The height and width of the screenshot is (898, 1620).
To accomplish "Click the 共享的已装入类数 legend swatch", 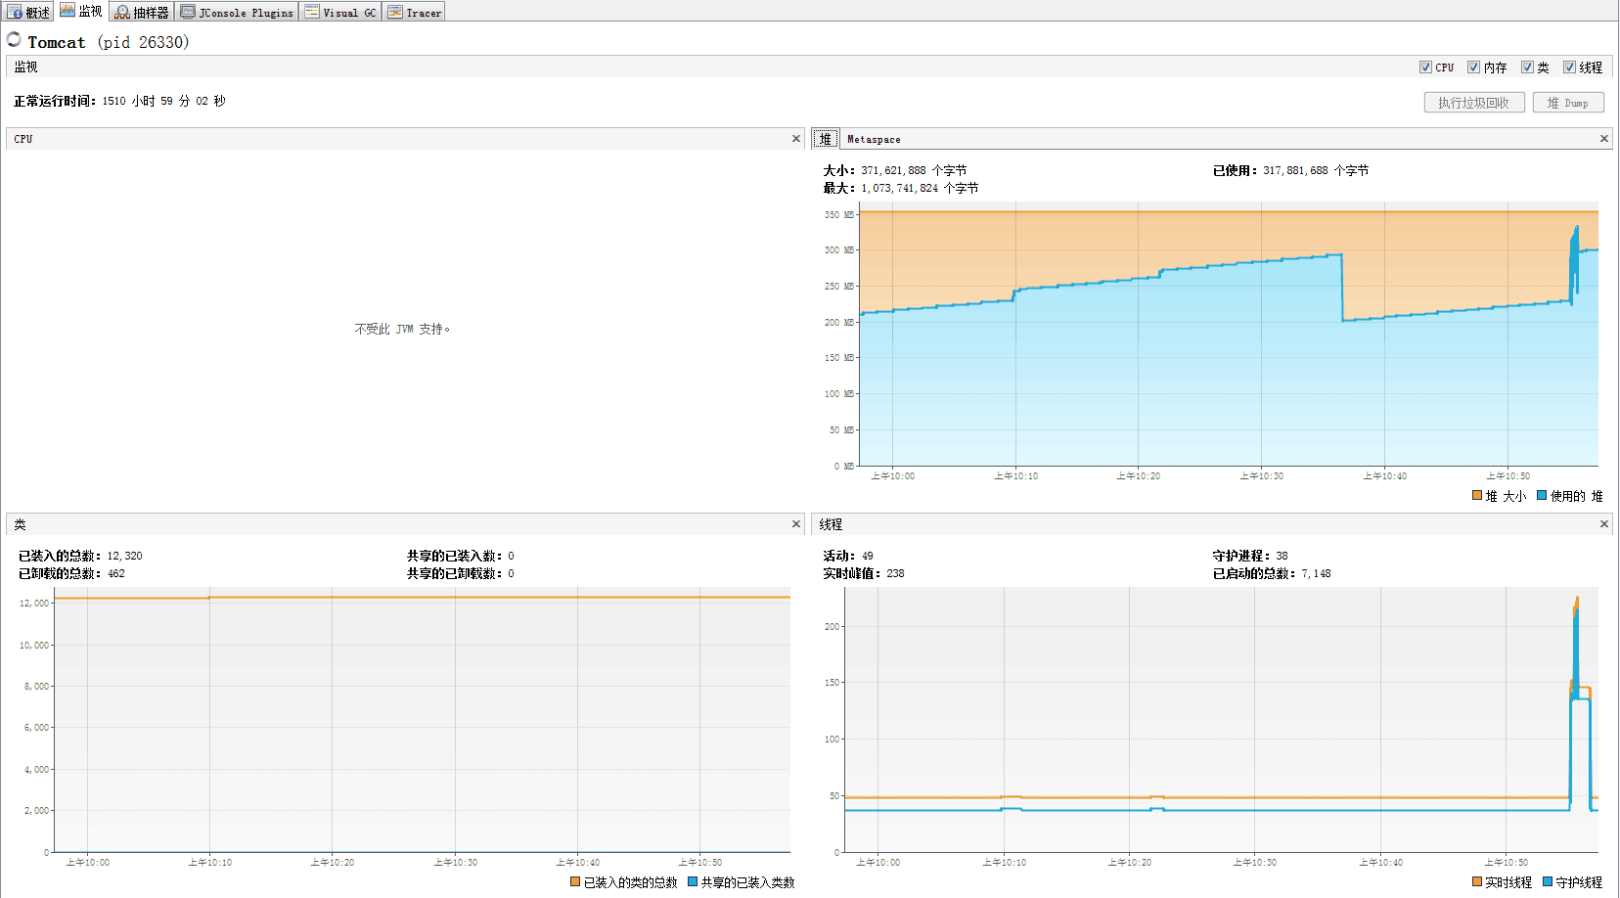I will (x=693, y=881).
